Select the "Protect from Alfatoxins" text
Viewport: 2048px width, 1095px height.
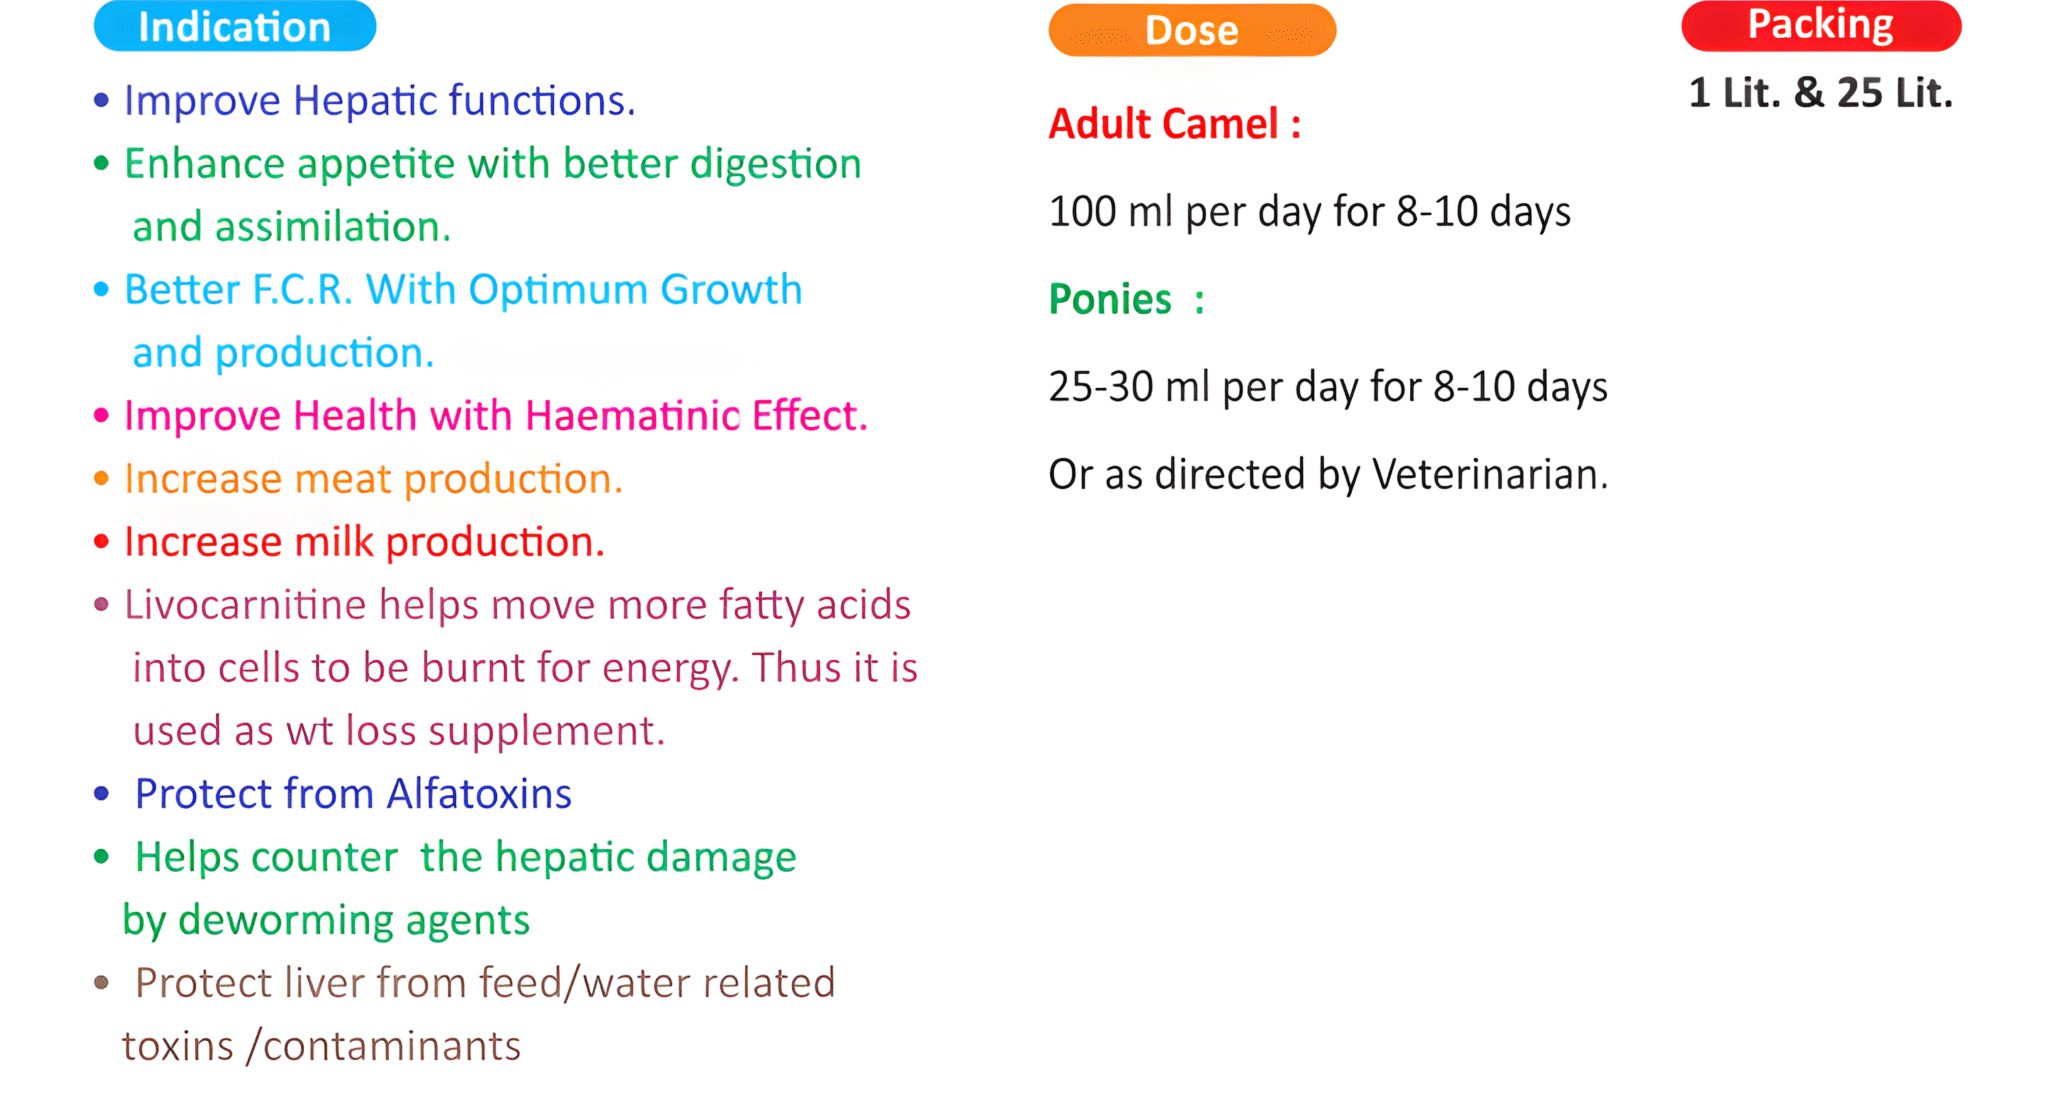click(353, 794)
